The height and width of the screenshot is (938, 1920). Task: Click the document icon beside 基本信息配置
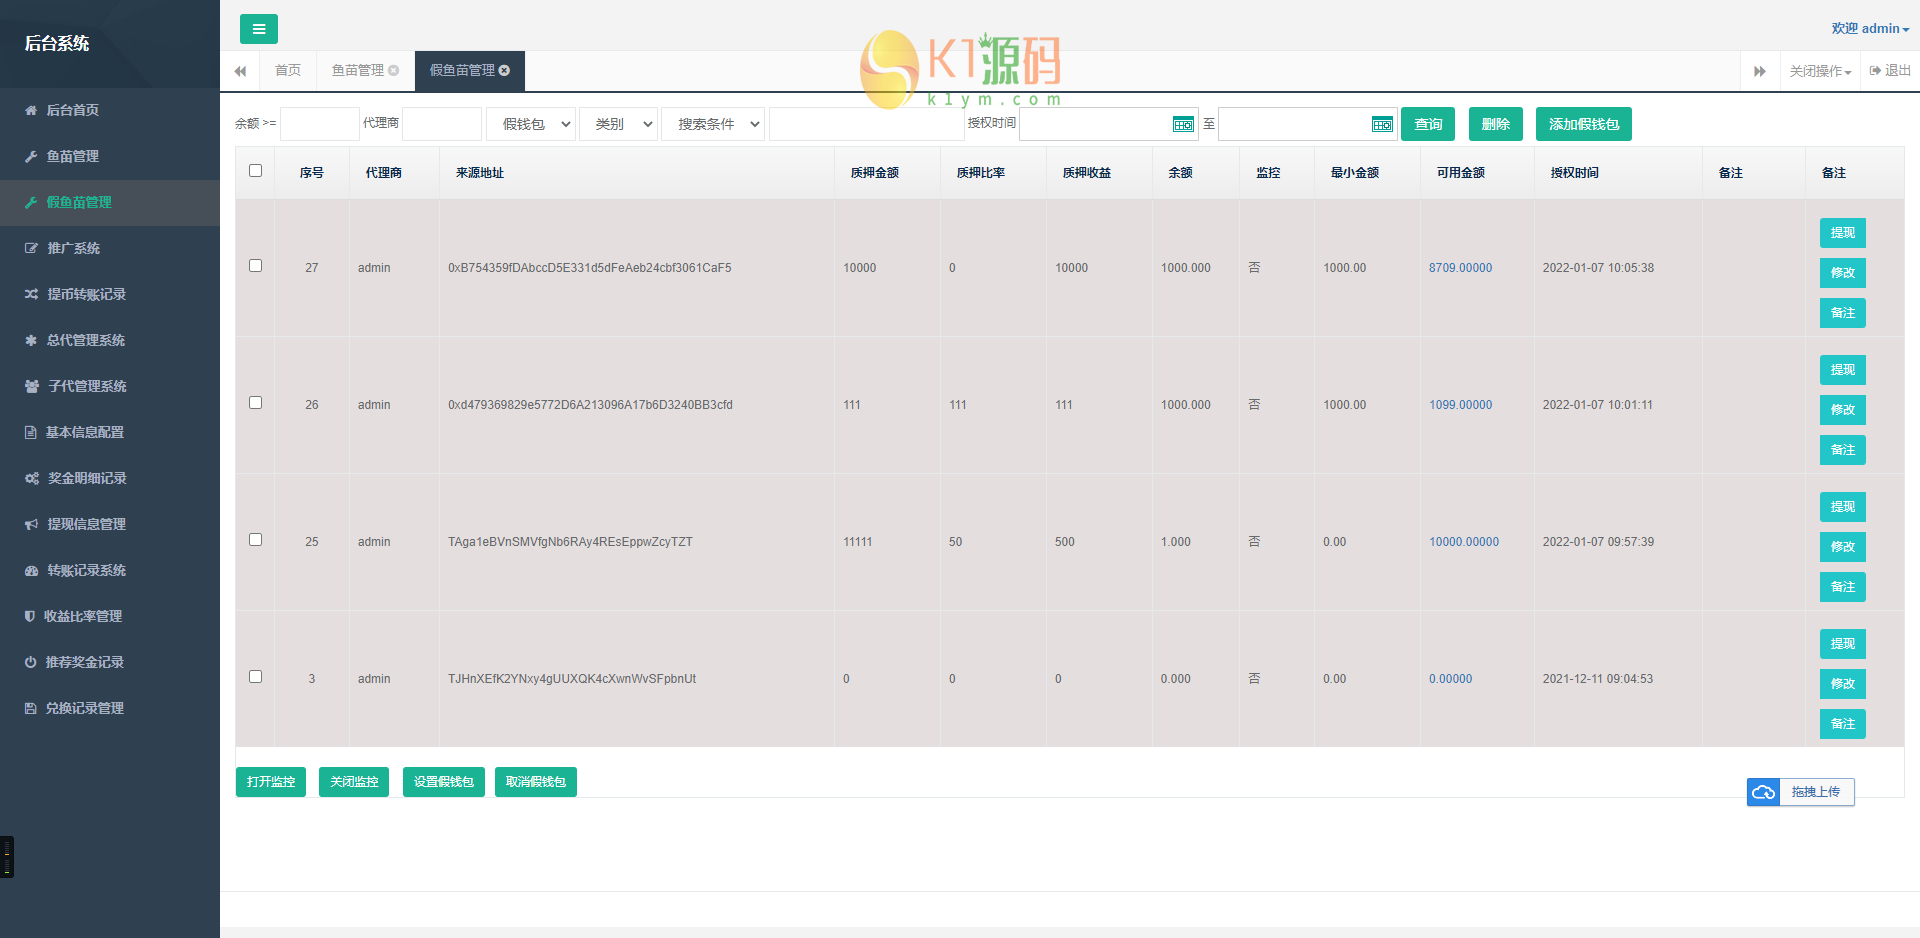pyautogui.click(x=31, y=432)
